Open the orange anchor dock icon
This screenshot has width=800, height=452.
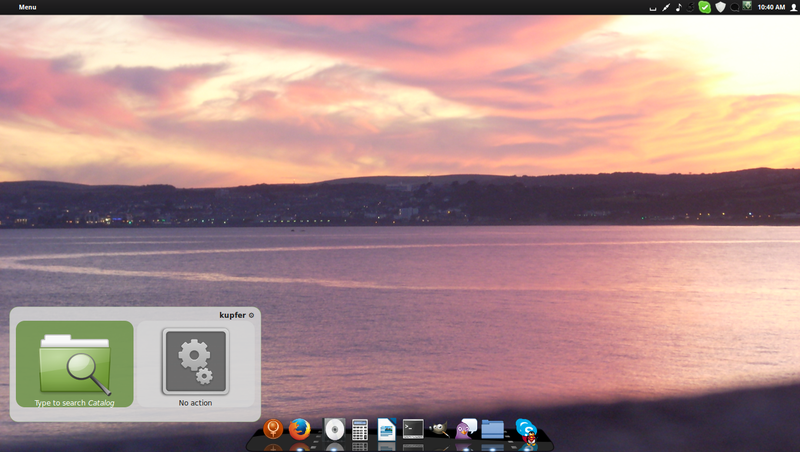pos(273,429)
